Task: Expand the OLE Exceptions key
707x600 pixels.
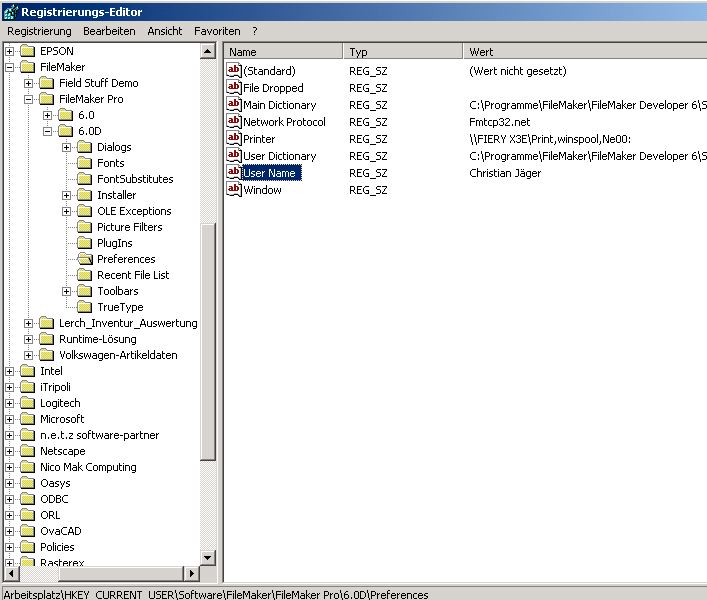Action: tap(66, 211)
